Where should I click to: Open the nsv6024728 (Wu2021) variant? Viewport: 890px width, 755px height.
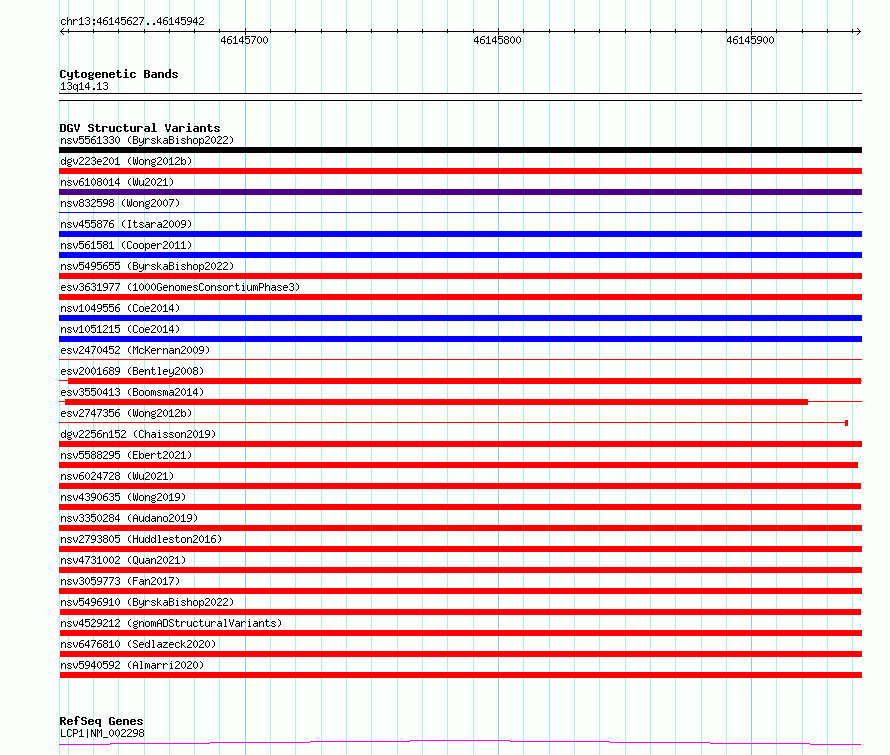117,476
